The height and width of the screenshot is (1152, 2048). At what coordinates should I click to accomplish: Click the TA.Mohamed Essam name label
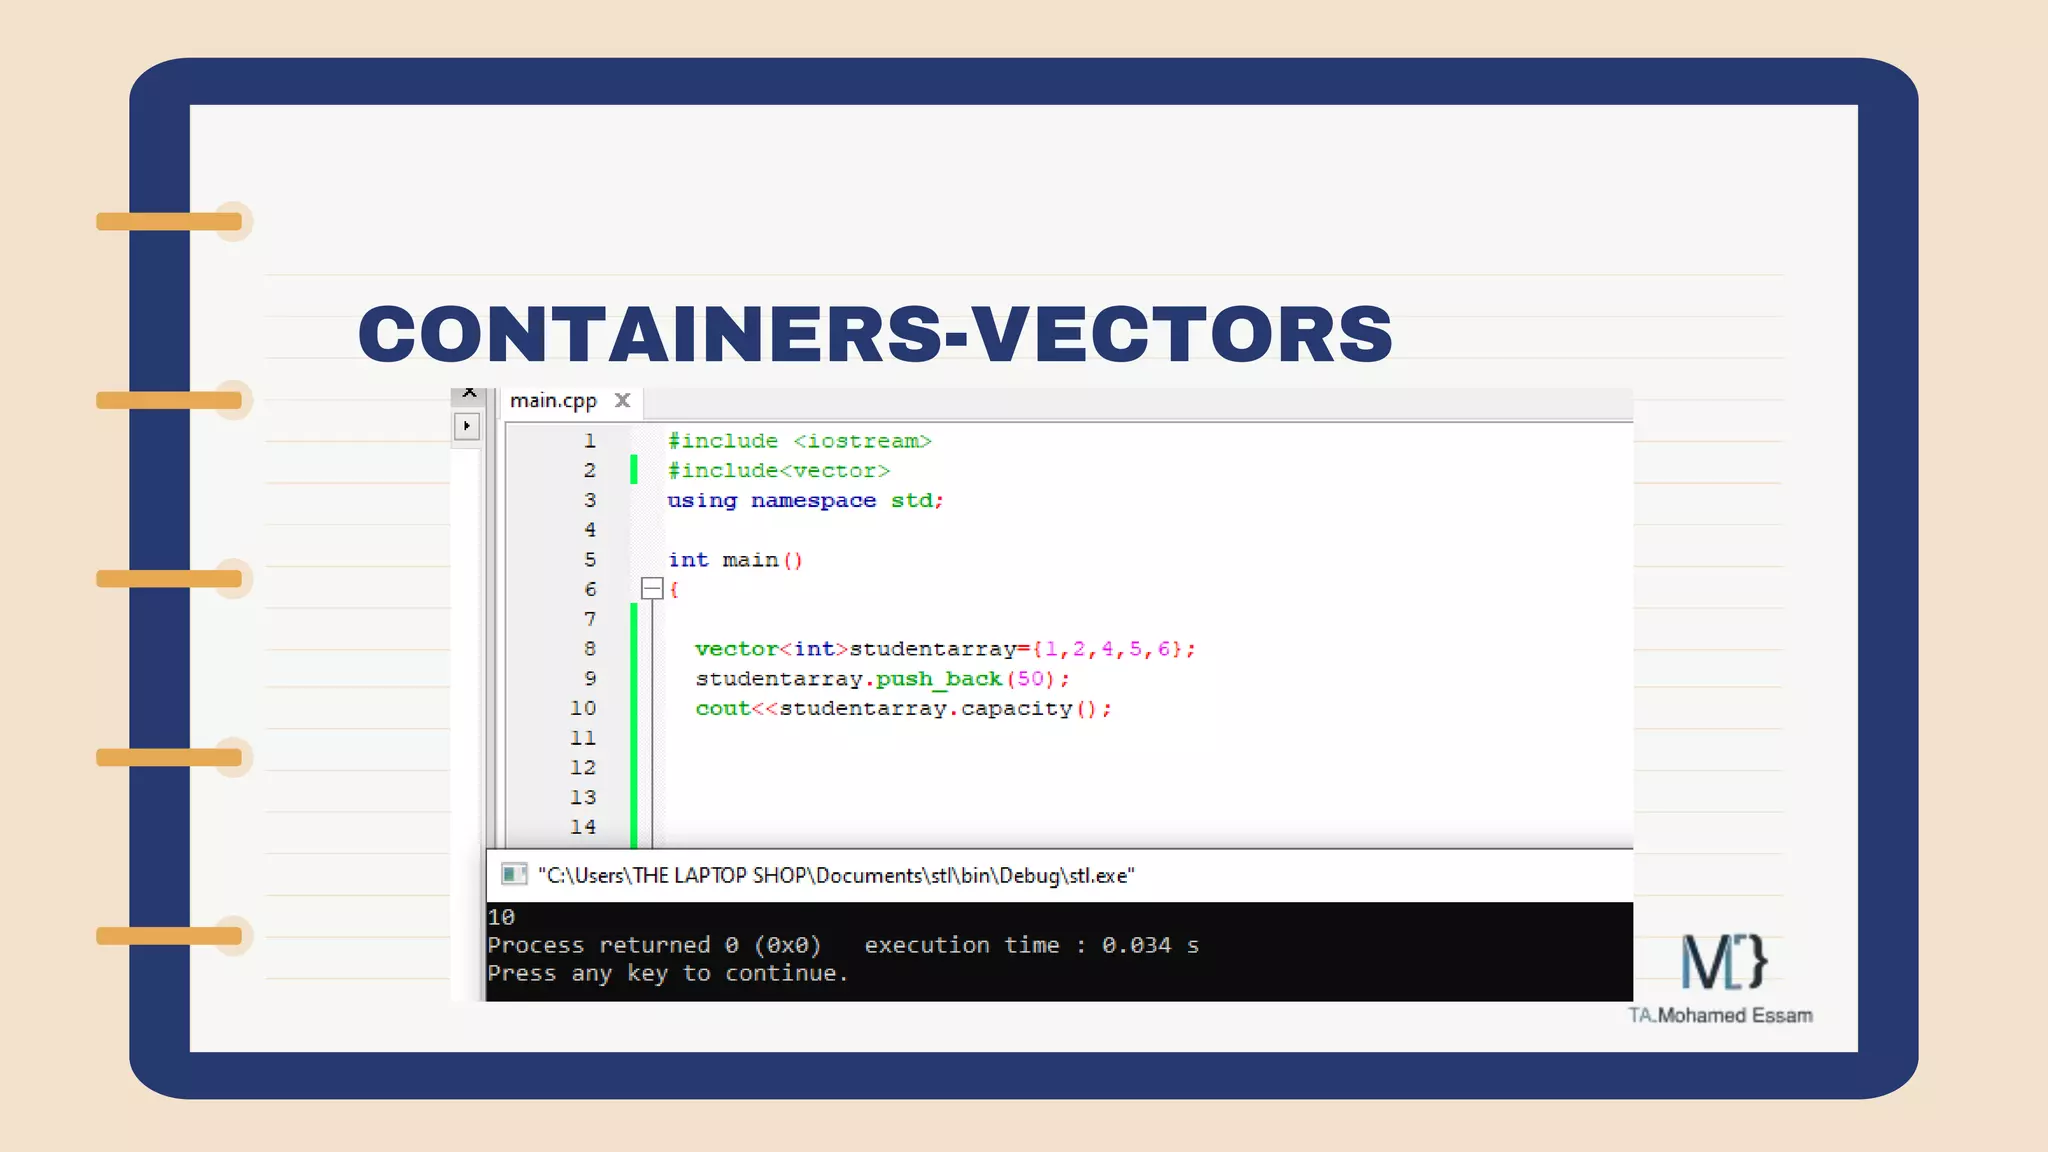(1720, 1015)
